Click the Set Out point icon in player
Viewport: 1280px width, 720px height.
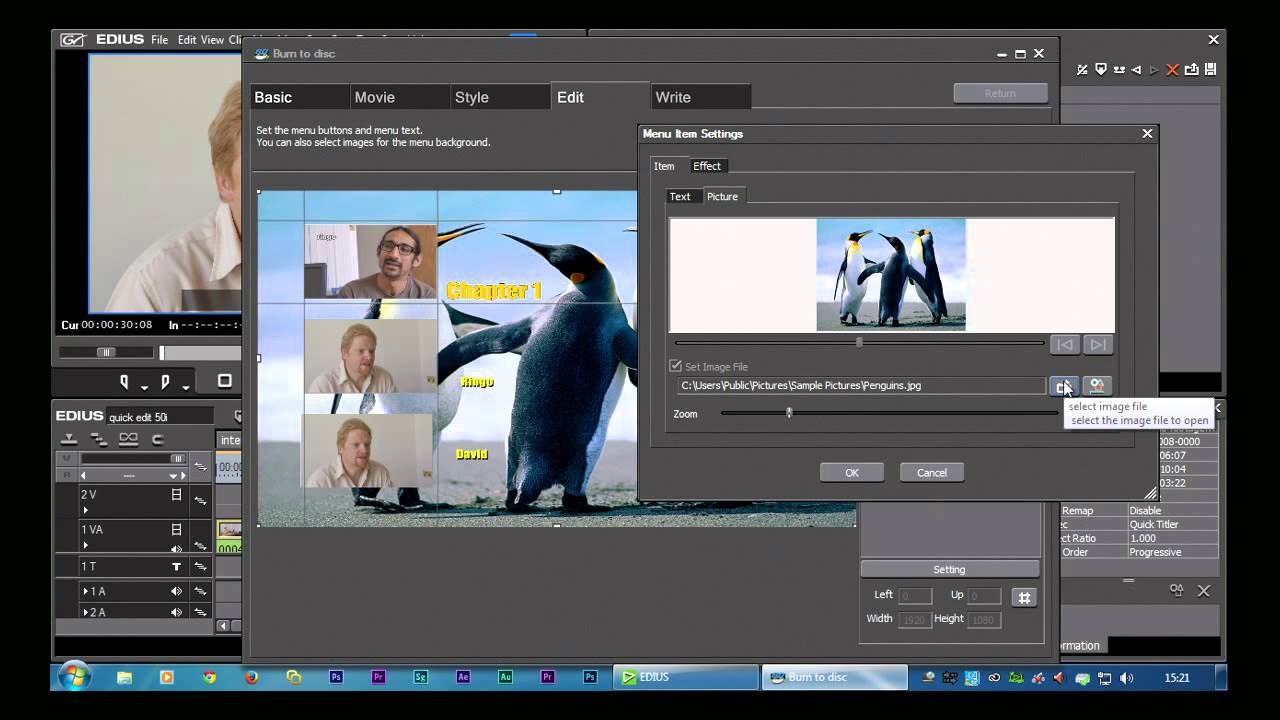click(165, 382)
